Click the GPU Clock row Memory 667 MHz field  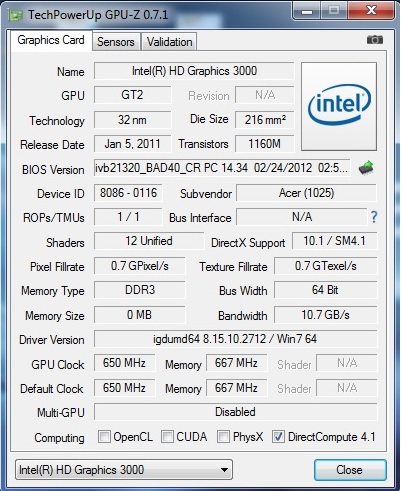click(x=236, y=363)
